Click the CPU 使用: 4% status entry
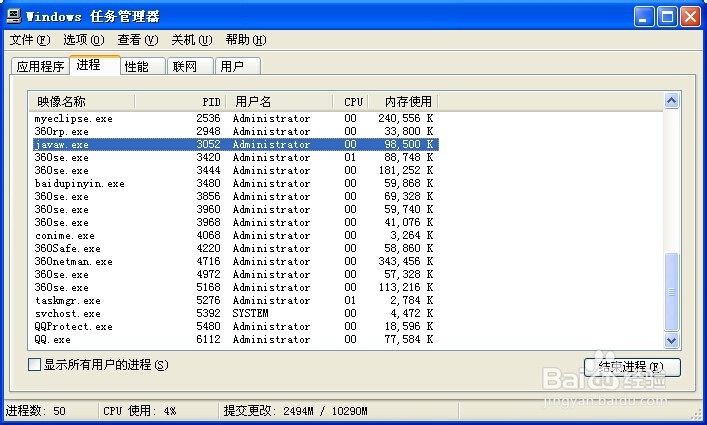The image size is (707, 425). point(140,411)
